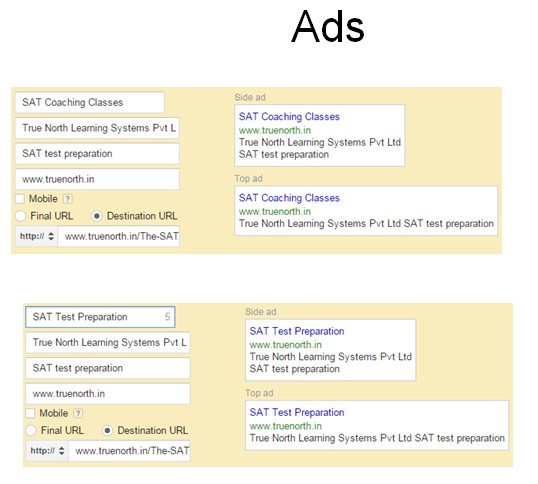The height and width of the screenshot is (484, 538).
Task: Enable Mobile checkbox in second ad
Action: point(30,413)
